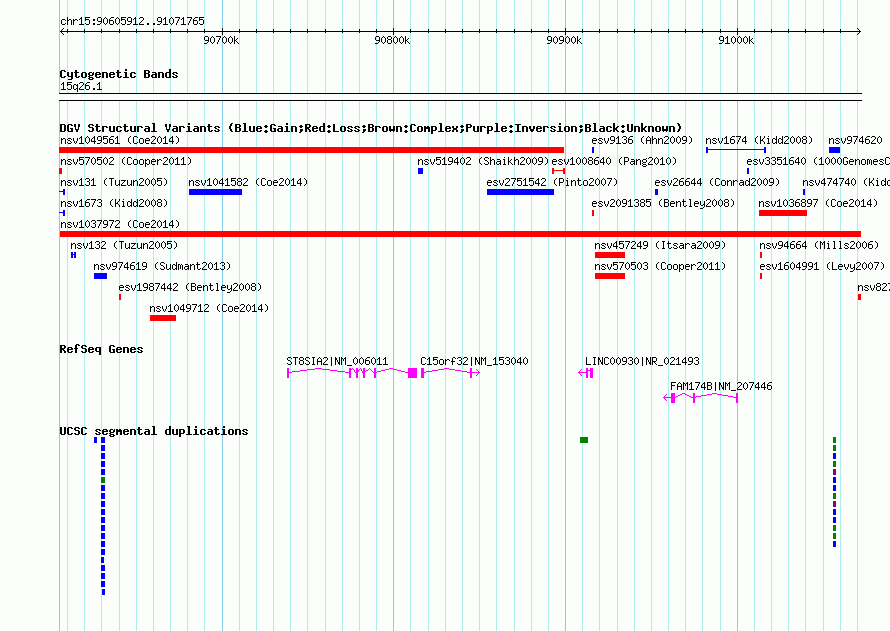The image size is (890, 631).
Task: Click the nsv457249 (Itsara2009) red bar
Action: click(610, 255)
